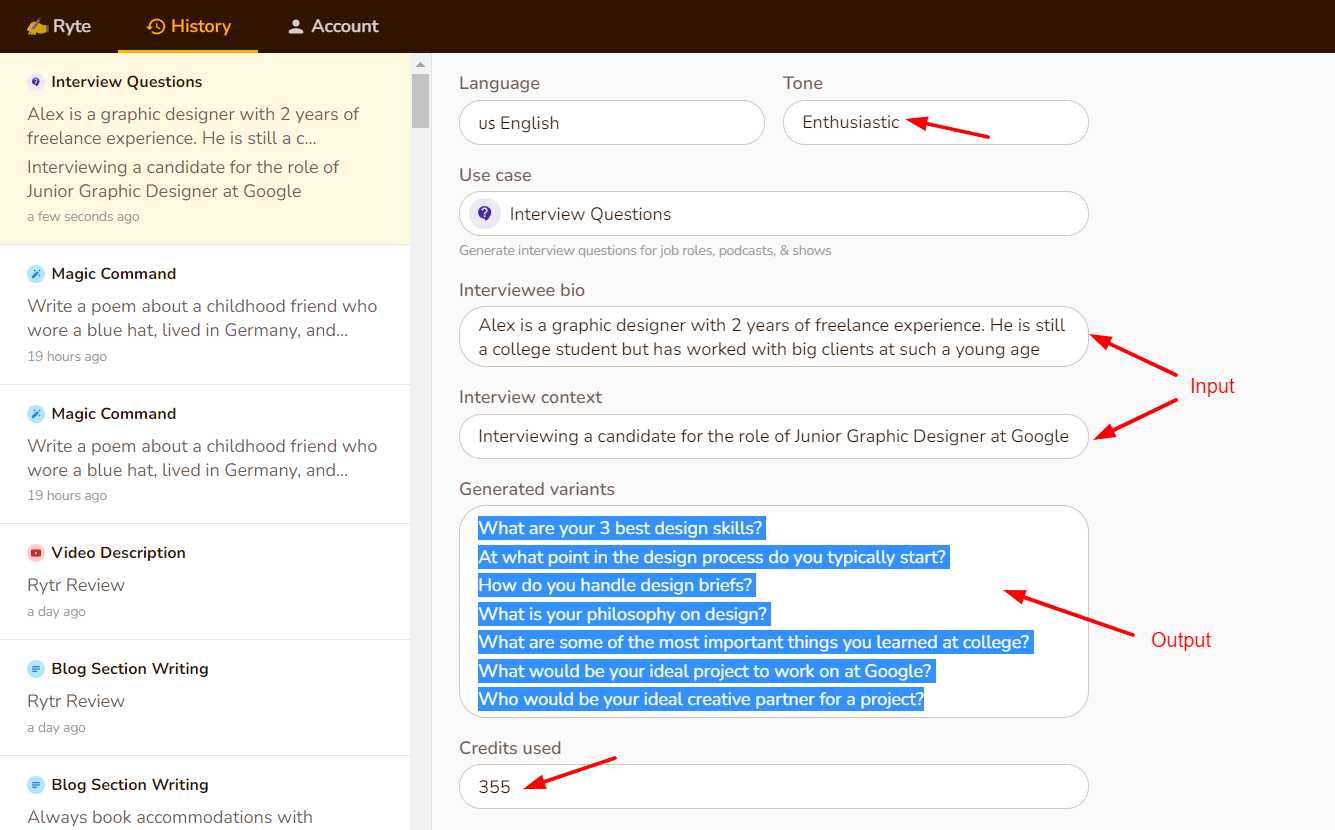The image size is (1335, 830).
Task: Click the first Magic Command wand icon
Action: (36, 274)
